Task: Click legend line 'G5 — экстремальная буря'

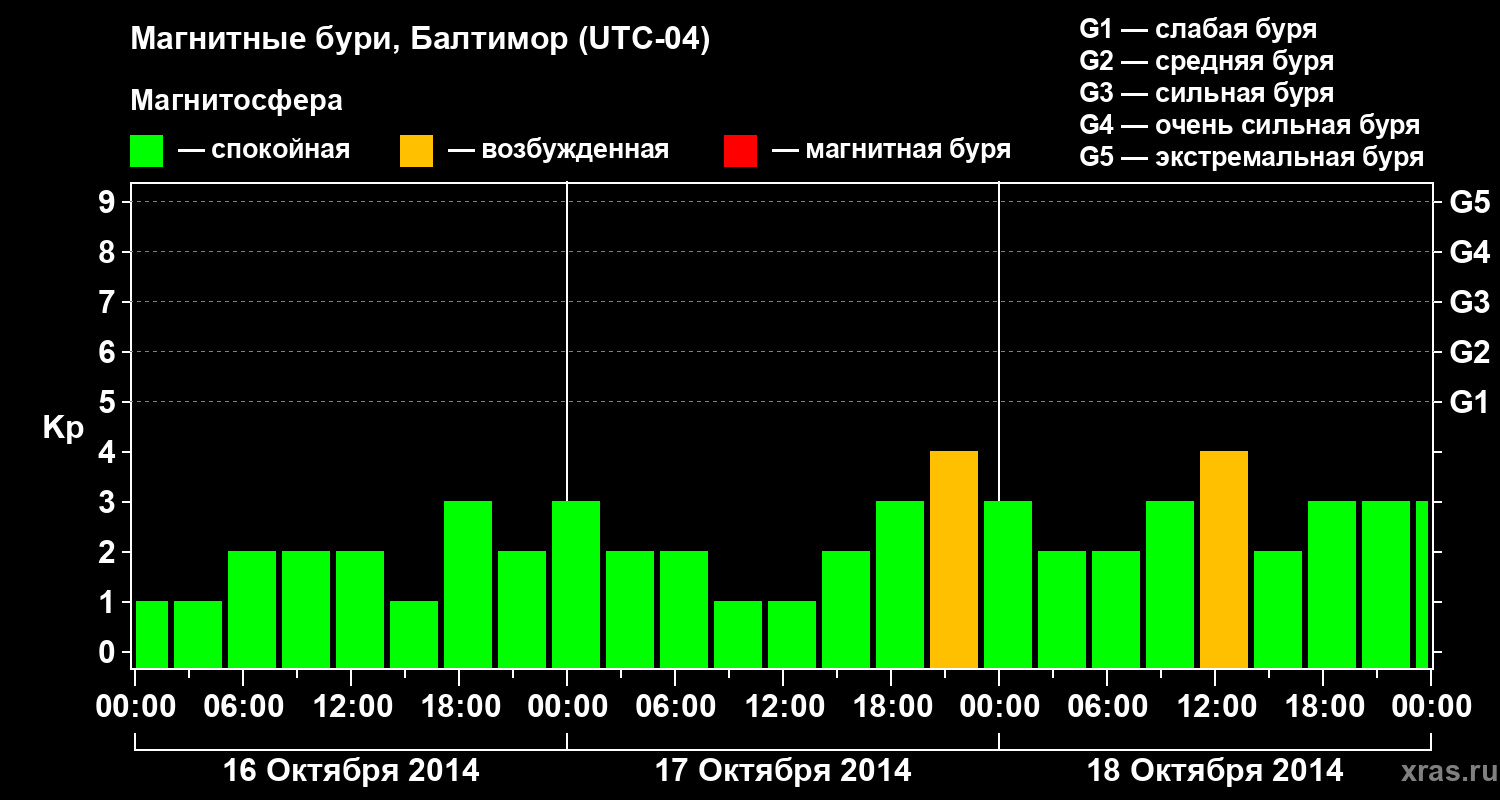Action: [1251, 157]
